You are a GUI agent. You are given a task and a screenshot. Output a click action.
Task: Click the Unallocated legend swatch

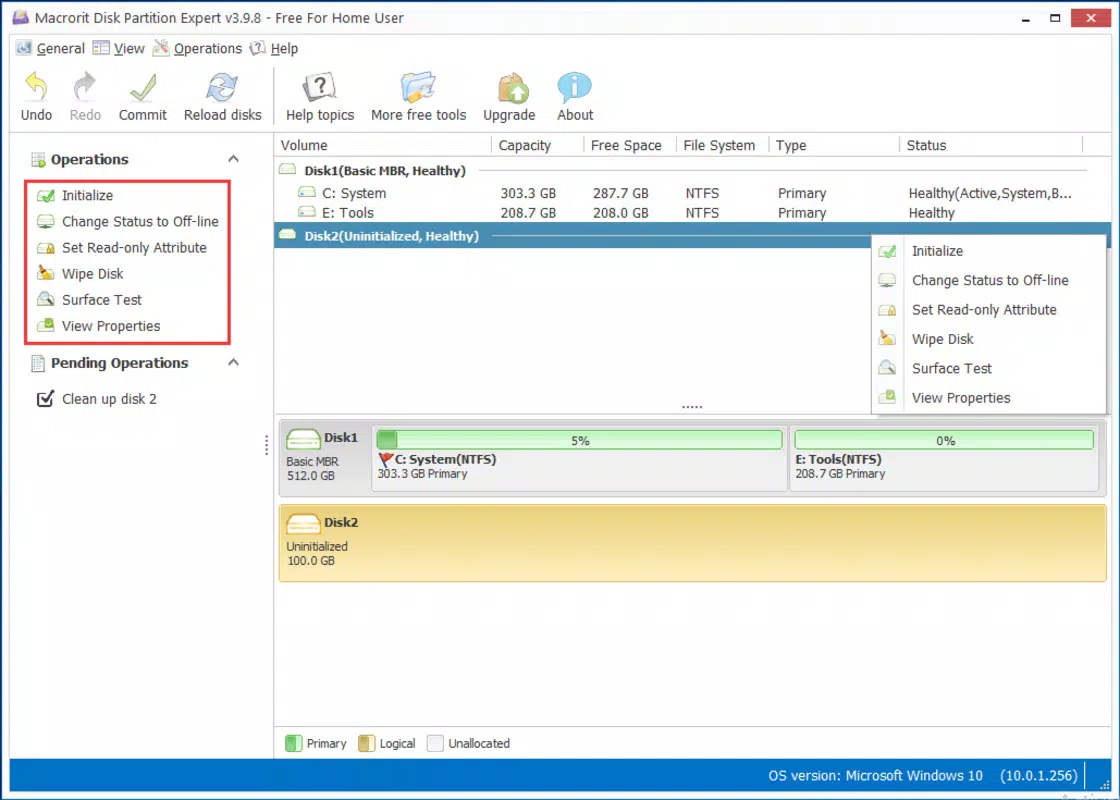point(435,744)
